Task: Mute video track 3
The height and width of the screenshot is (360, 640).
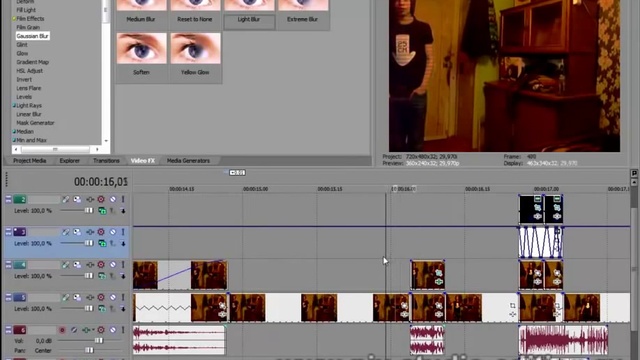Action: click(x=113, y=232)
